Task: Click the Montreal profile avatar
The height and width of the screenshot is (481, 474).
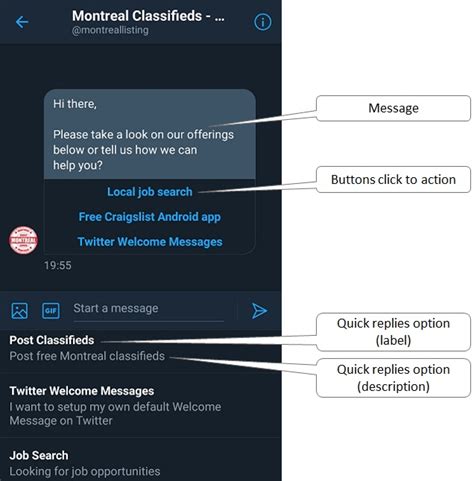Action: (x=23, y=240)
